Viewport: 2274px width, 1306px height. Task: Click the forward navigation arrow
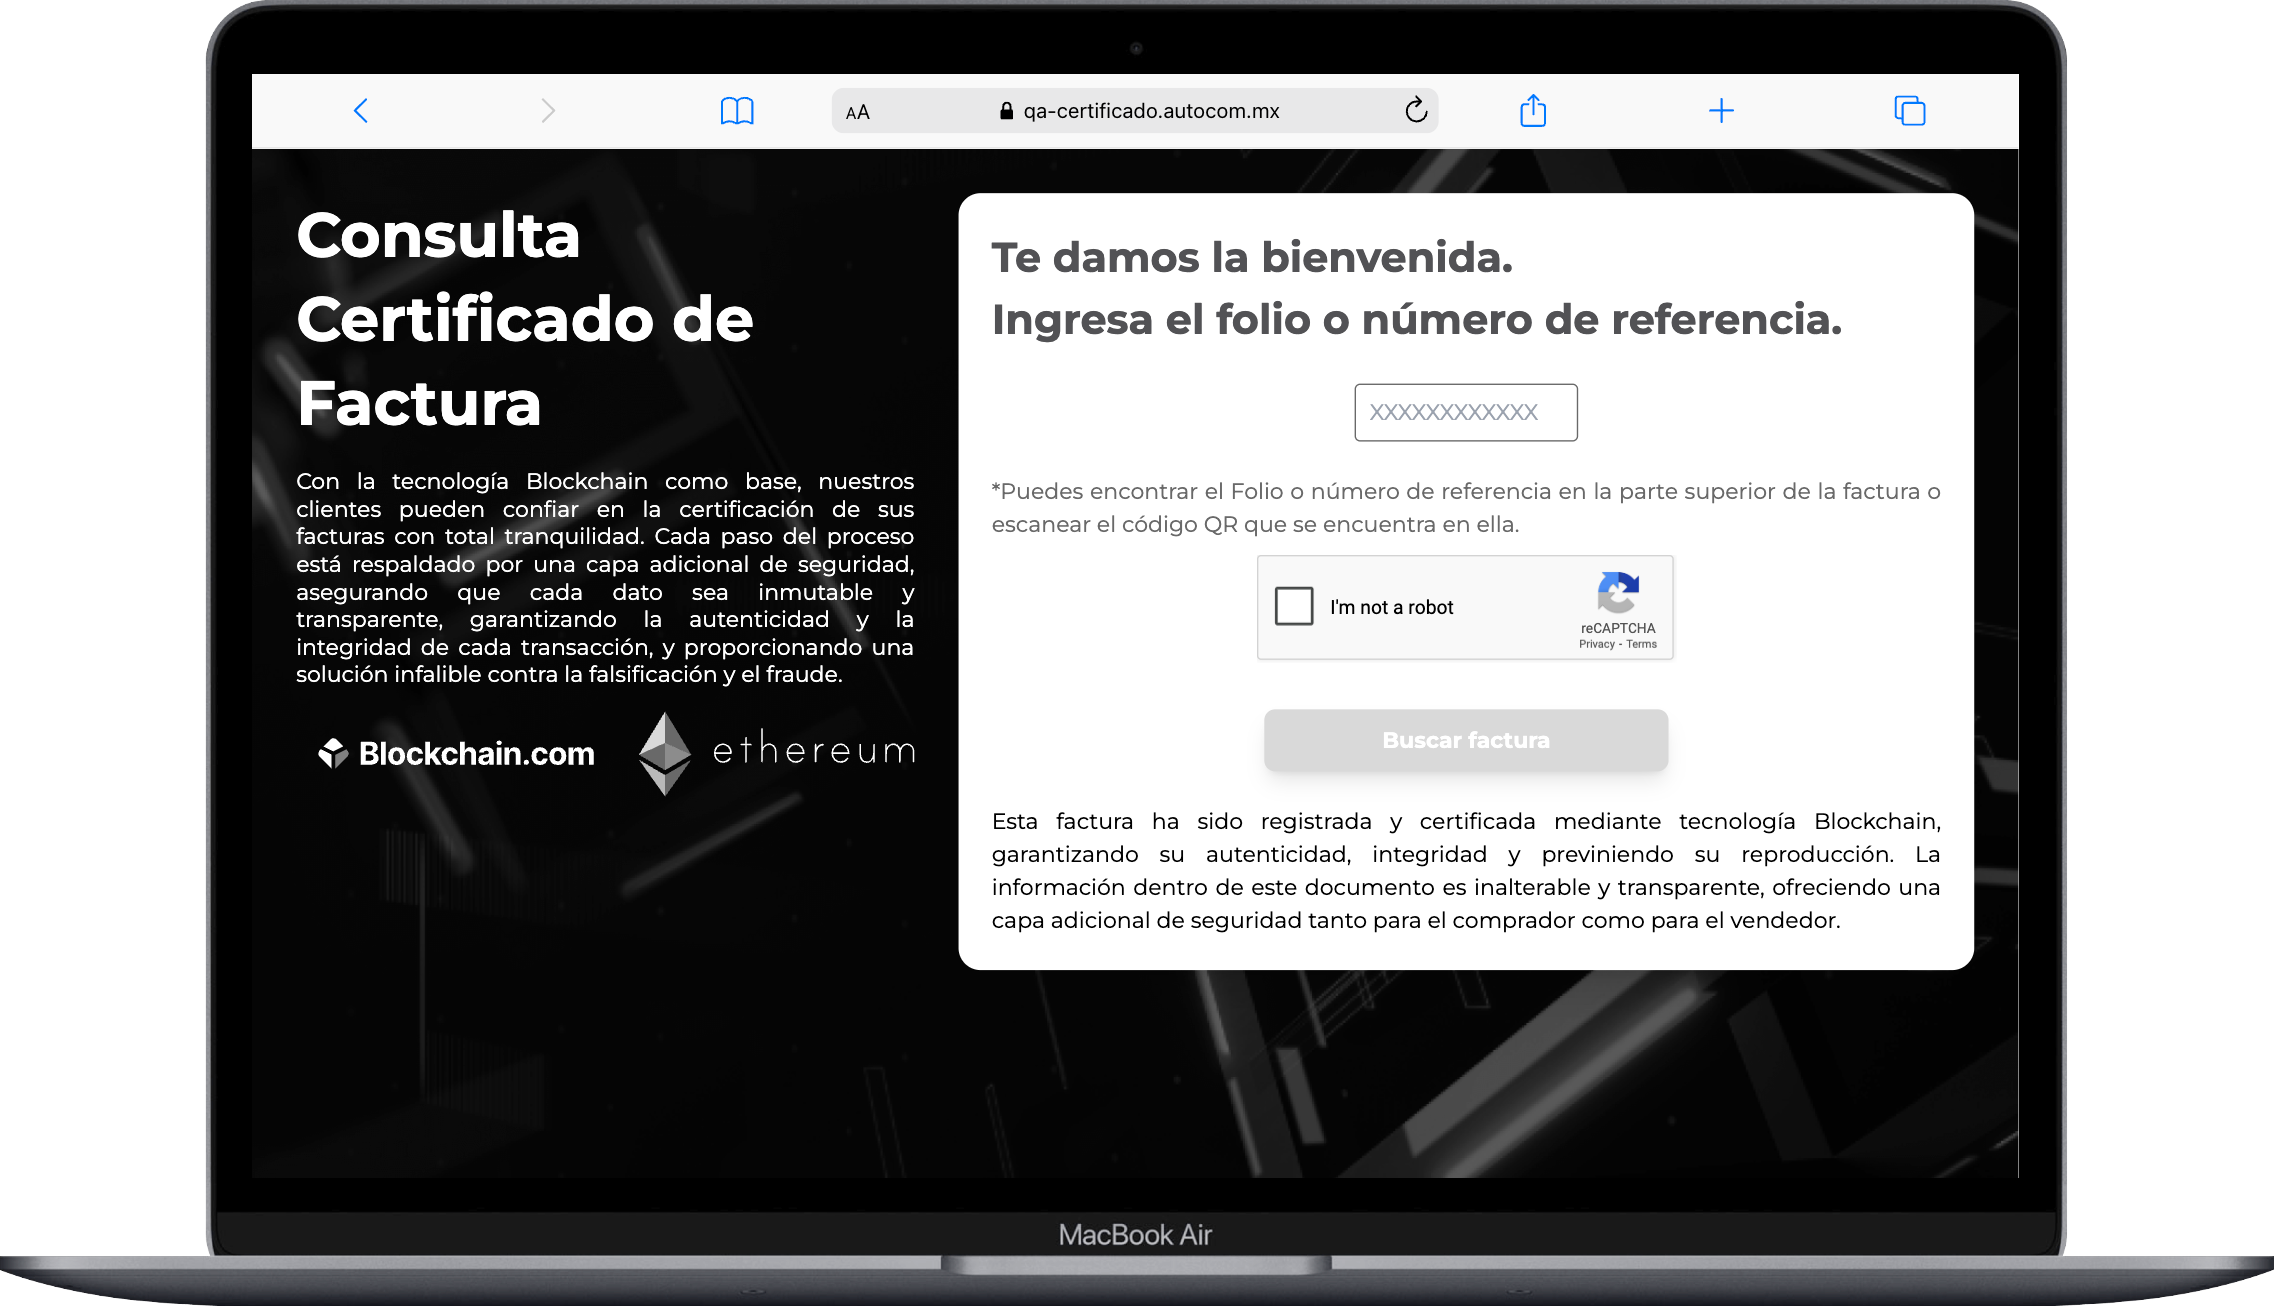pyautogui.click(x=547, y=111)
